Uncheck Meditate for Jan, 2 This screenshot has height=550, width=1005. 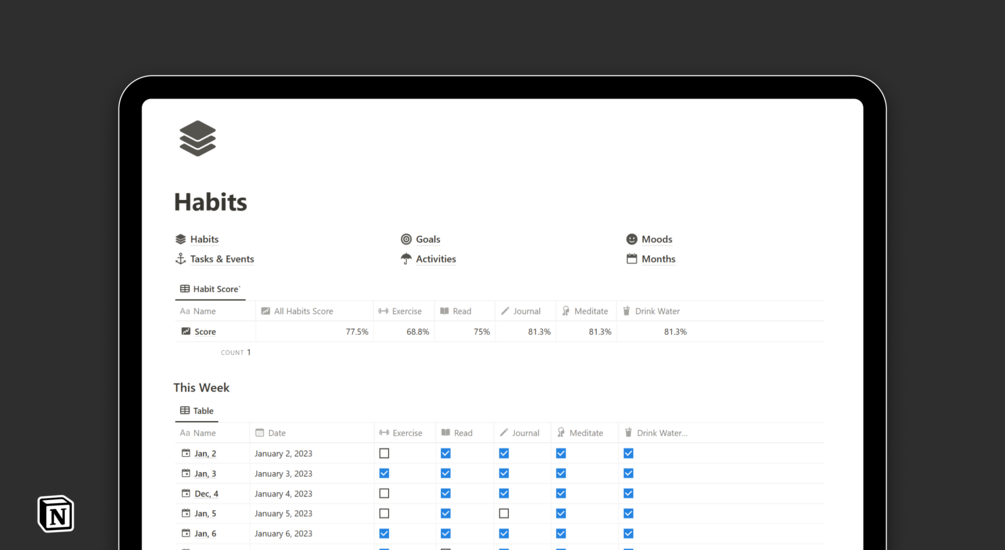point(561,453)
